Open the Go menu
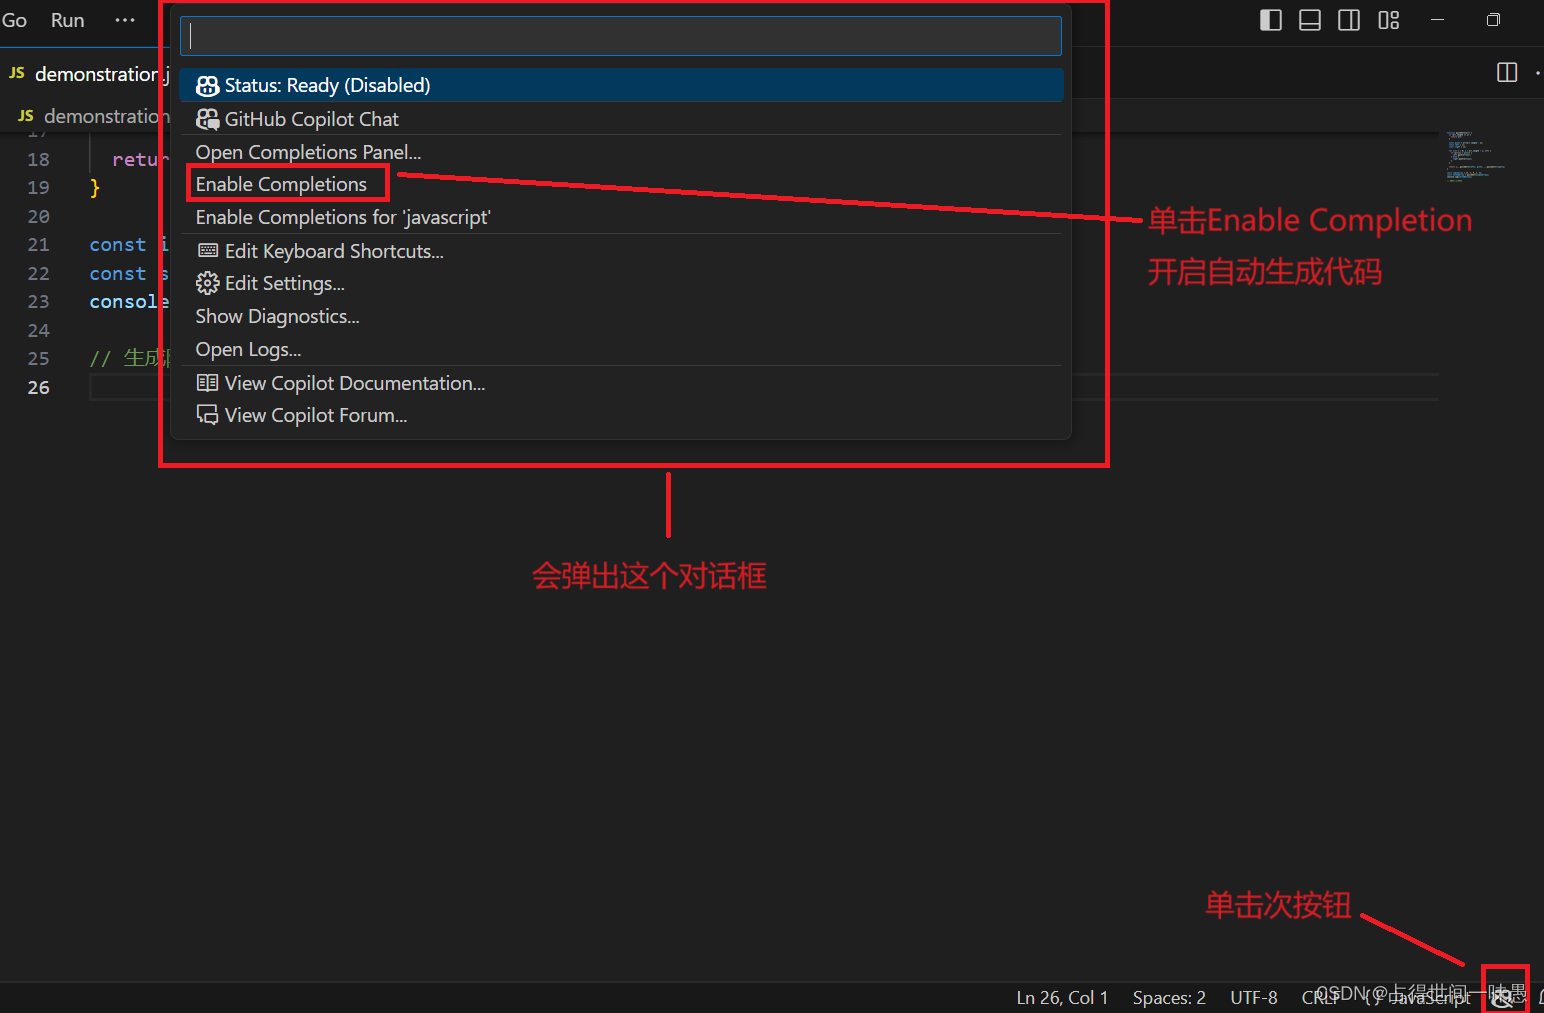Image resolution: width=1544 pixels, height=1013 pixels. pyautogui.click(x=14, y=20)
